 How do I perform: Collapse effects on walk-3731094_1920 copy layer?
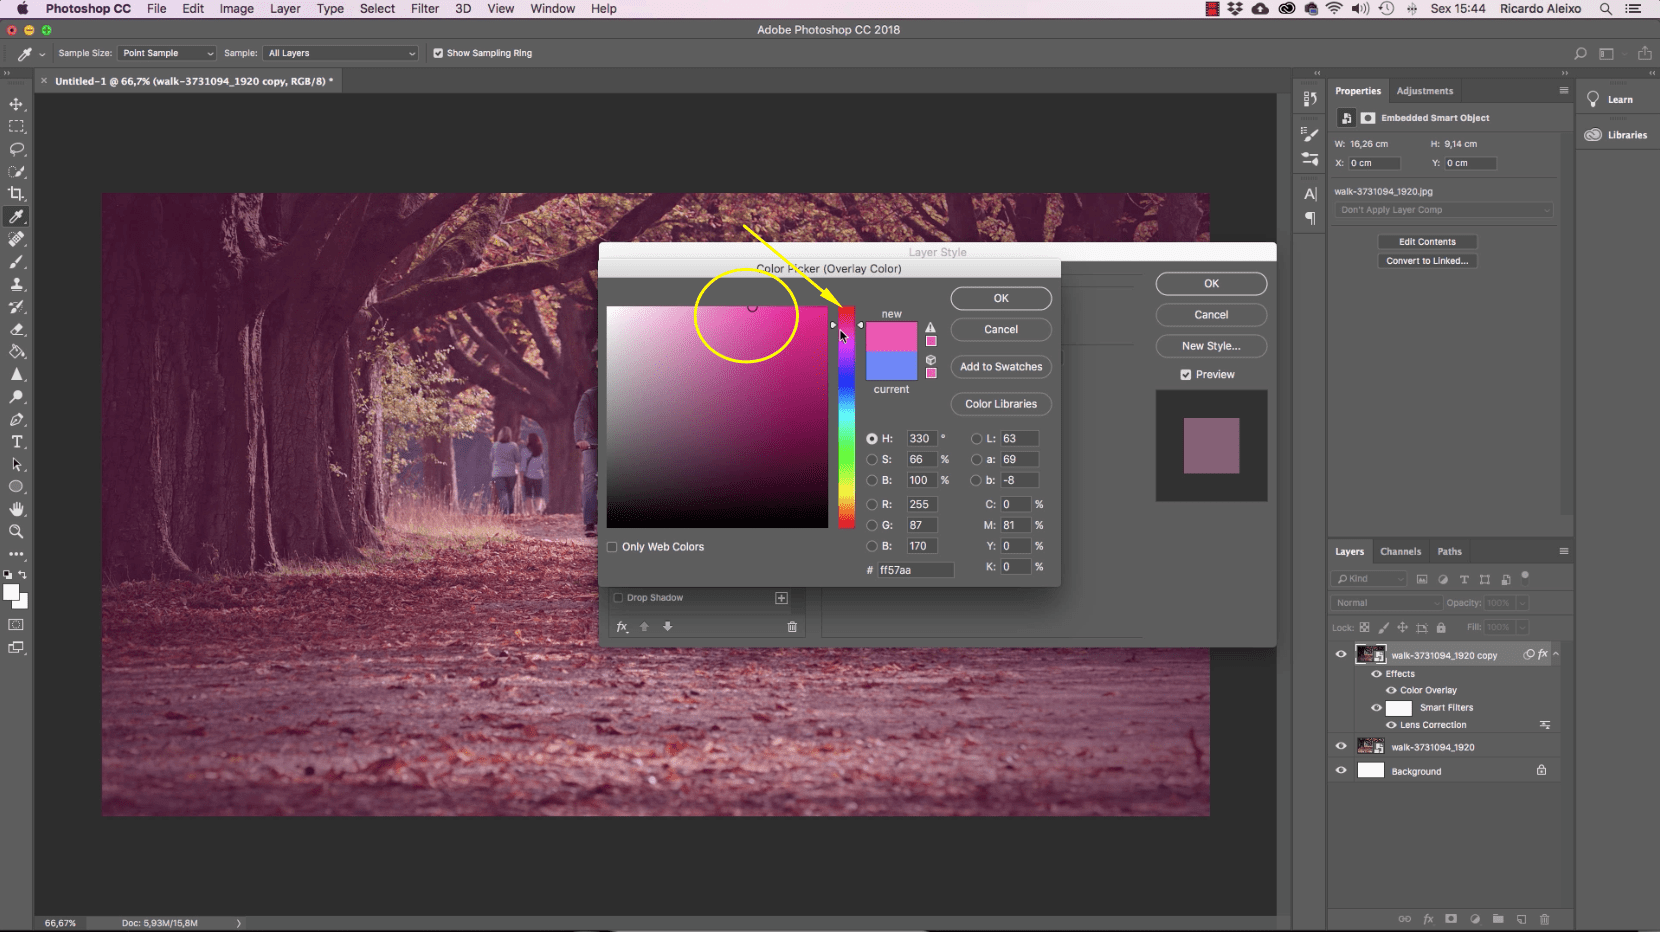(1556, 655)
